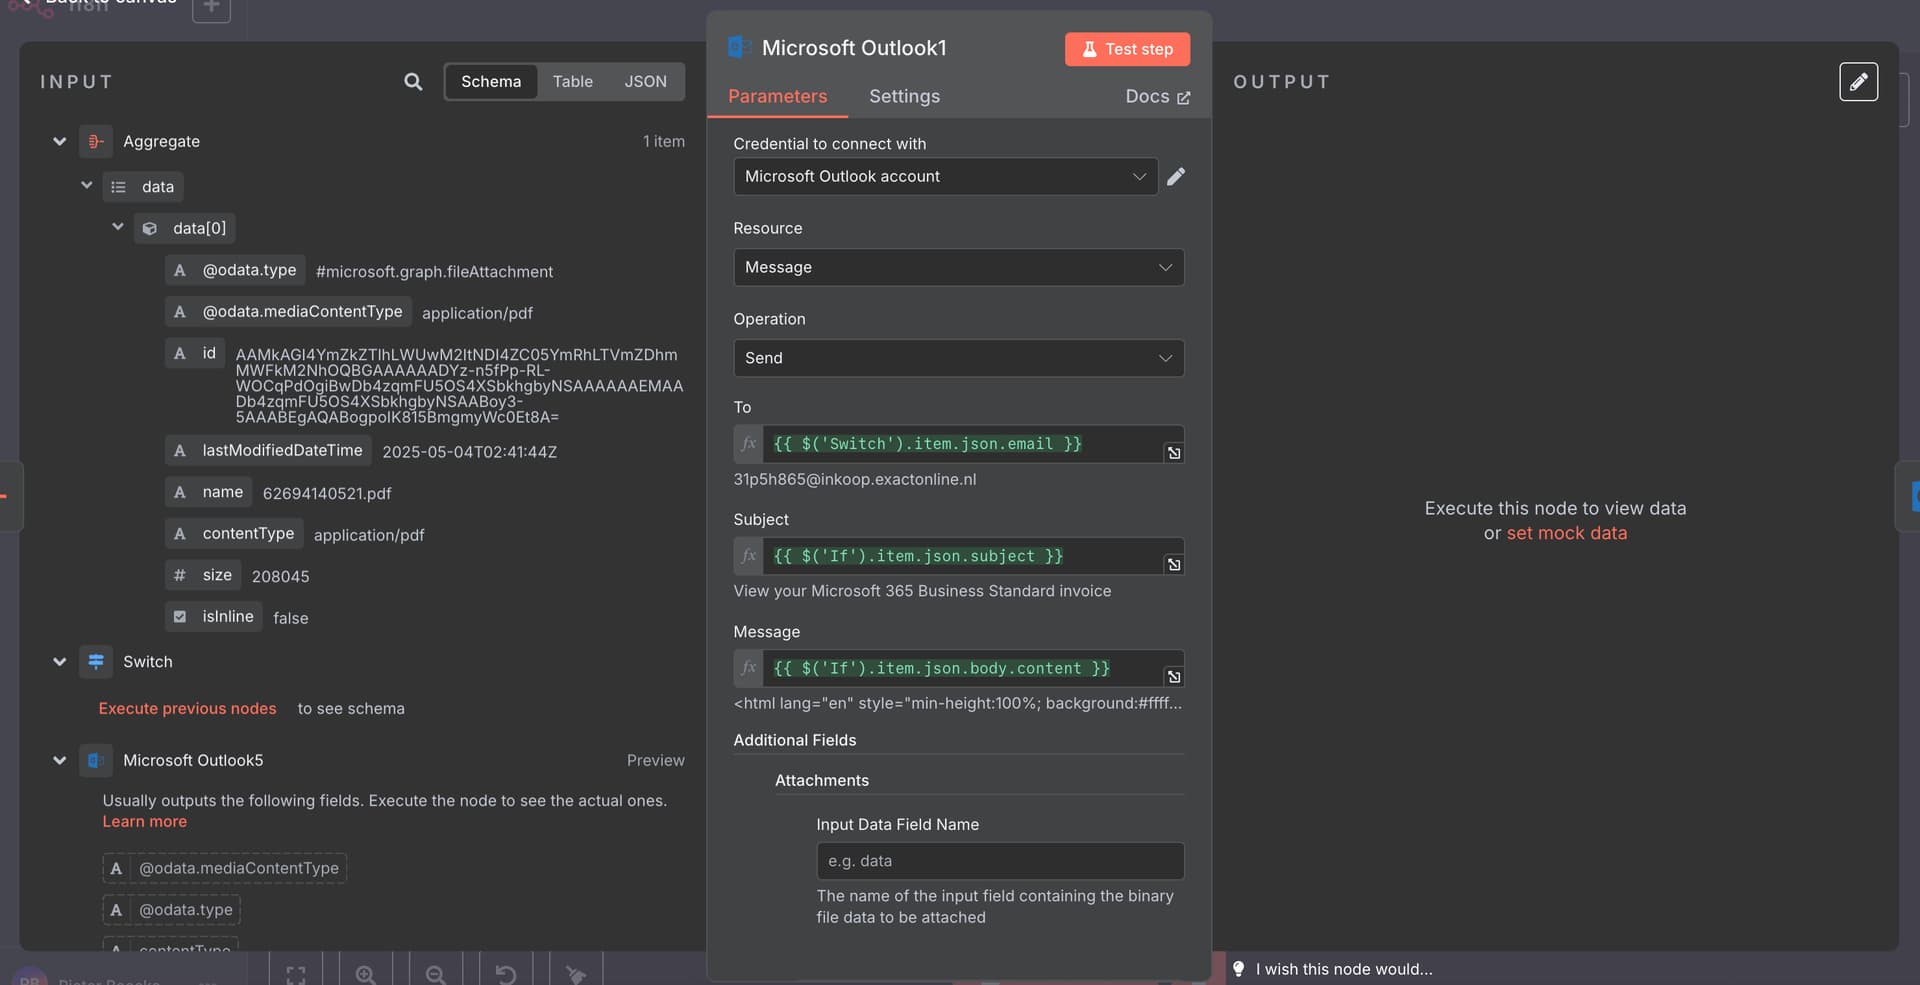
Task: Open the Docs external link
Action: coord(1158,97)
